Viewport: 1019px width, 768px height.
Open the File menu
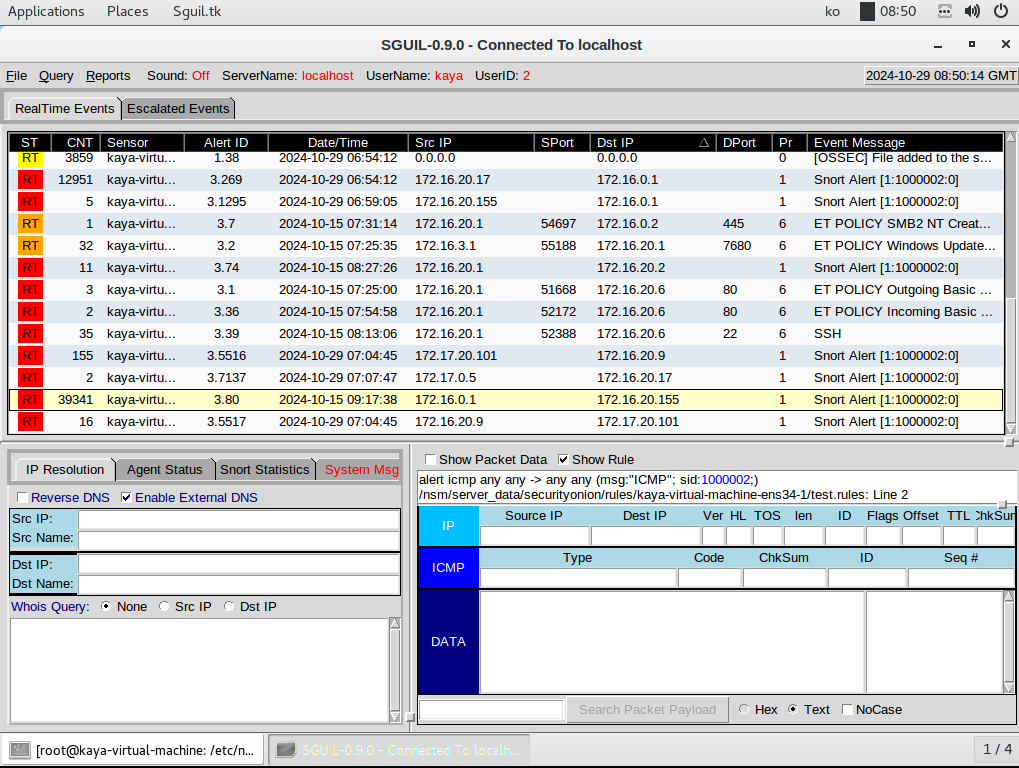[x=16, y=75]
